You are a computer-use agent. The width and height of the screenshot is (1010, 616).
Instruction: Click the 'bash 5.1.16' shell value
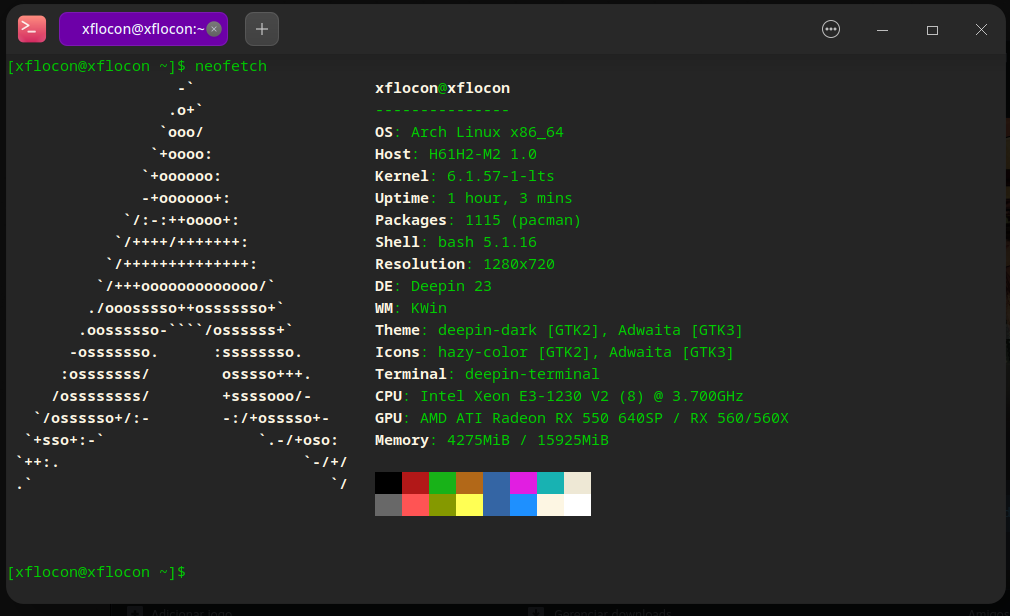click(487, 242)
